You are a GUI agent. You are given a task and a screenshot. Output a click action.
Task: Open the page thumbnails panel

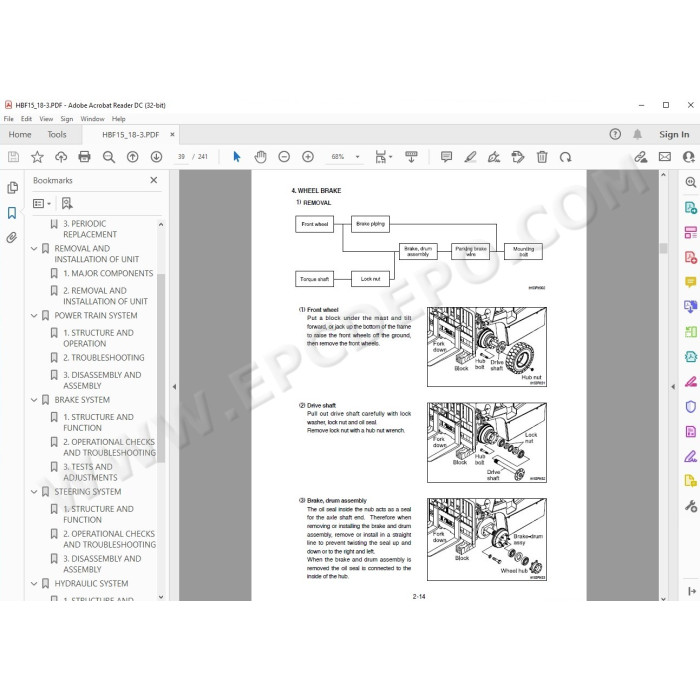point(12,188)
